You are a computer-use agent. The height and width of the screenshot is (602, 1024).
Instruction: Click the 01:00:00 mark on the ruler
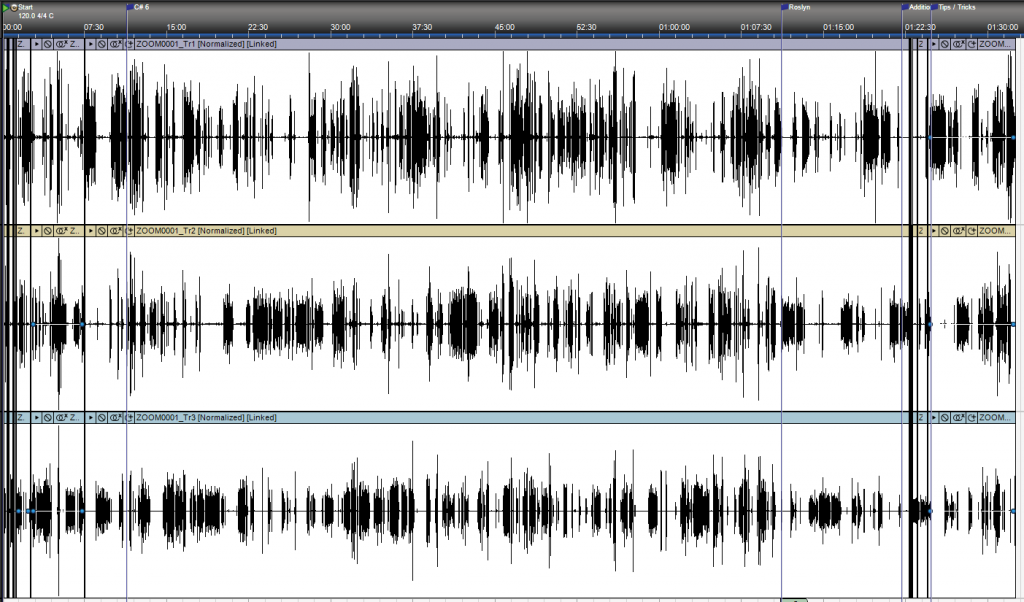(x=674, y=27)
